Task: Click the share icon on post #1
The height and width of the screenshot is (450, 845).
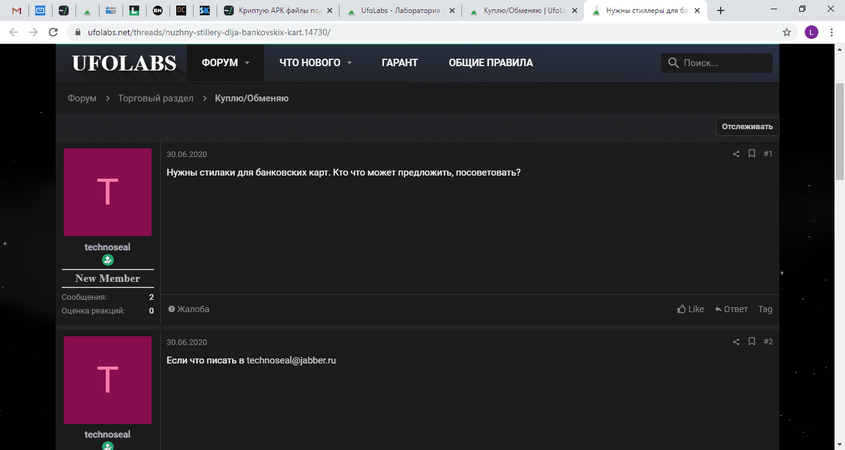Action: tap(736, 154)
